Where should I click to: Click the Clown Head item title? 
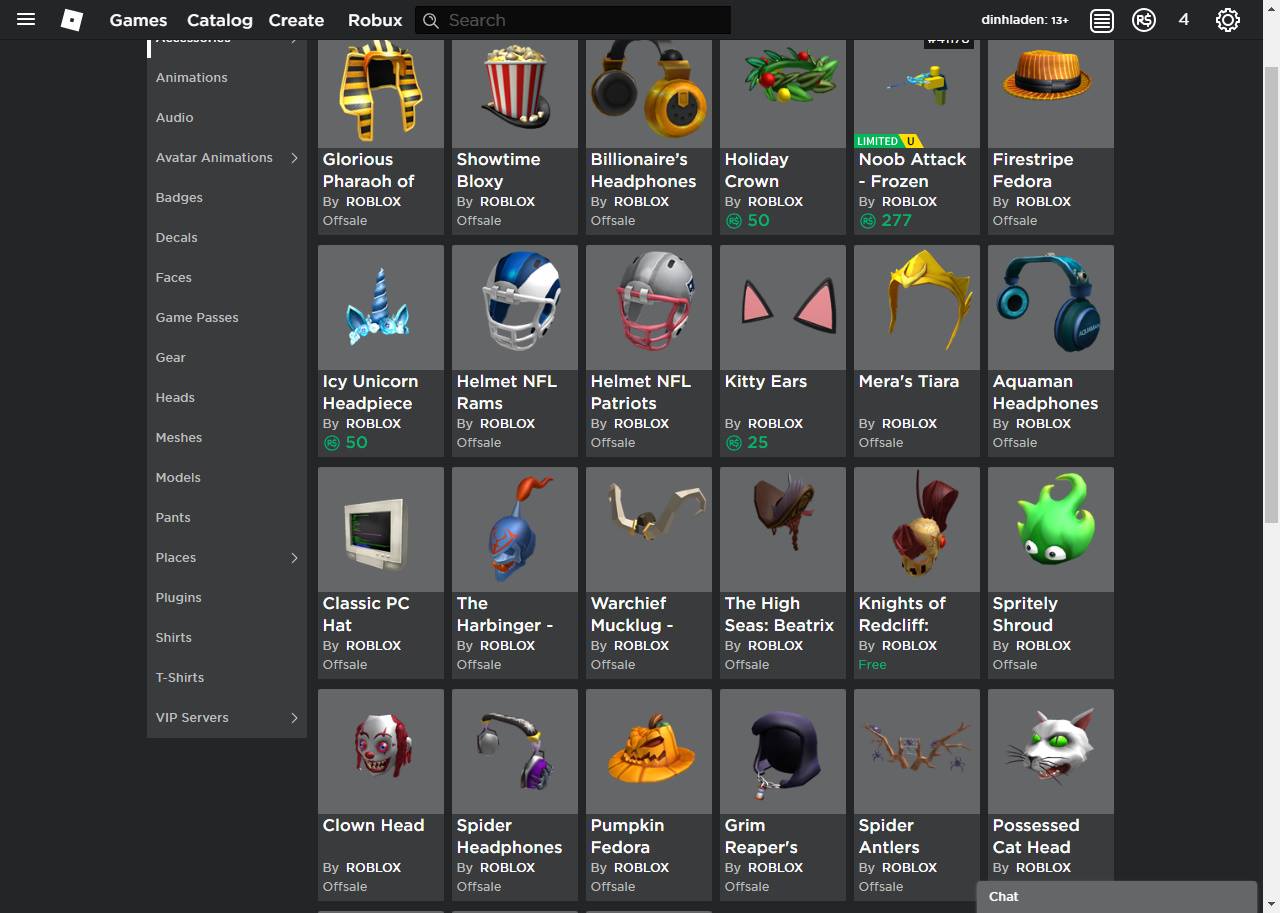[373, 825]
